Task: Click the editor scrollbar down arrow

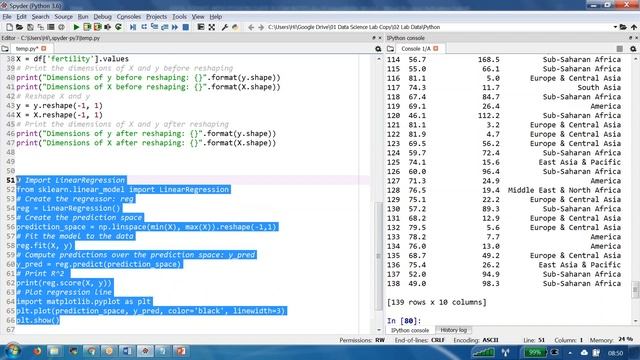Action: 378,330
